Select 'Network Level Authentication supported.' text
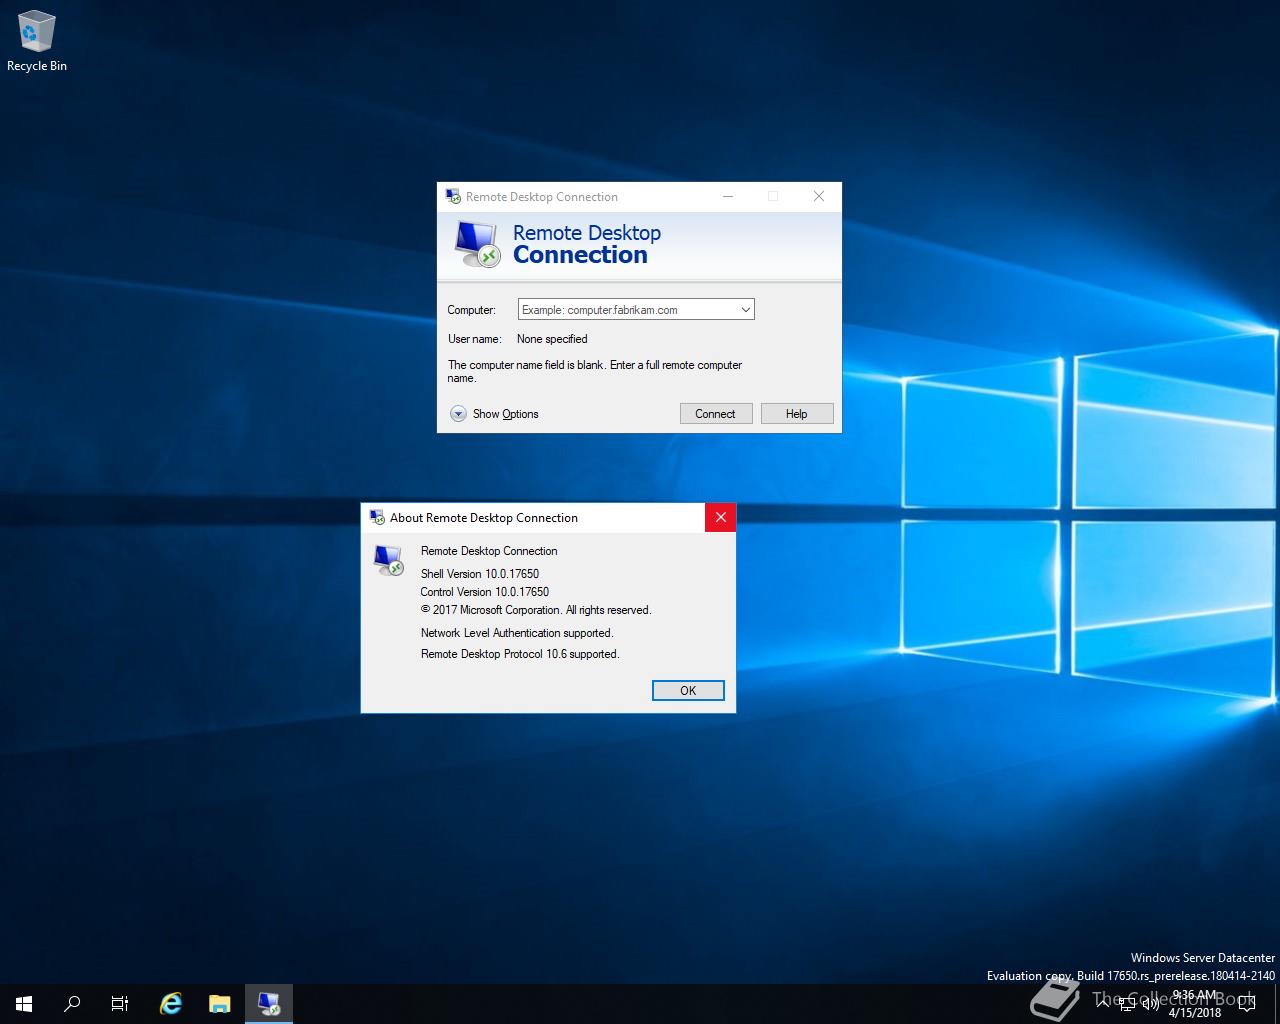This screenshot has width=1280, height=1024. tap(517, 633)
